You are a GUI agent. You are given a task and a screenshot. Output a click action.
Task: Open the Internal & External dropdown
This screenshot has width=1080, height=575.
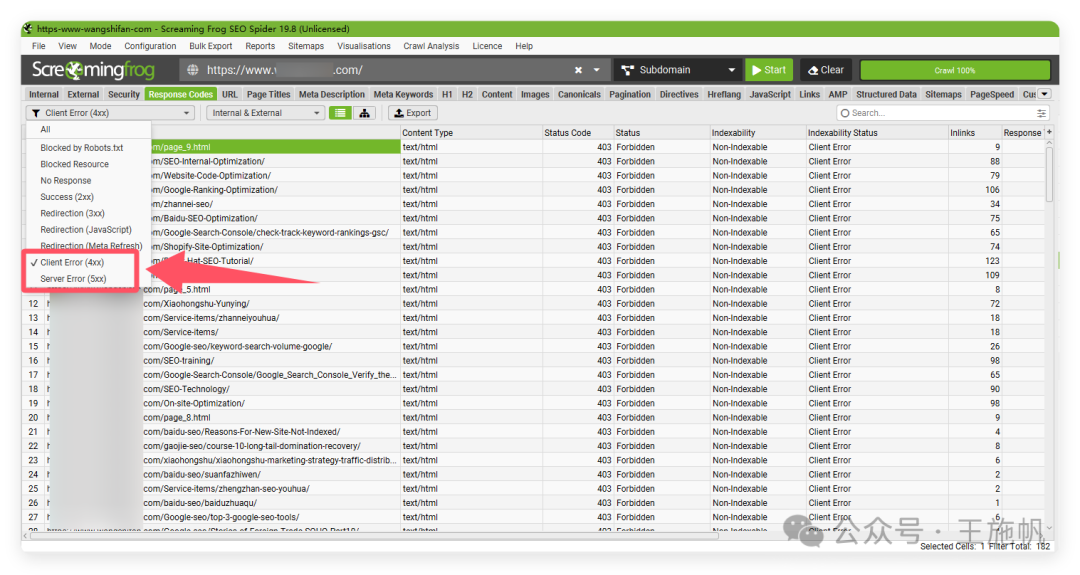point(265,113)
